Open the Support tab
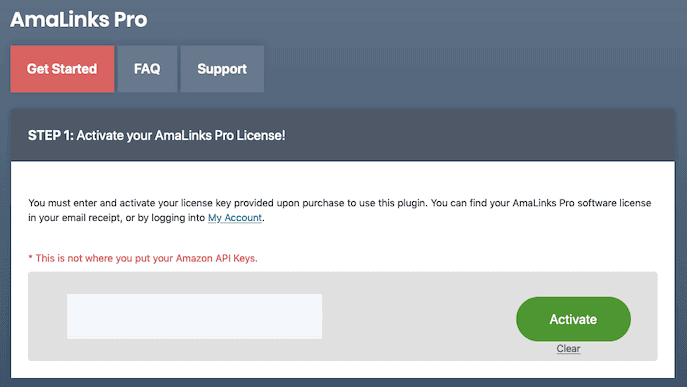Image resolution: width=687 pixels, height=387 pixels. pyautogui.click(x=222, y=69)
